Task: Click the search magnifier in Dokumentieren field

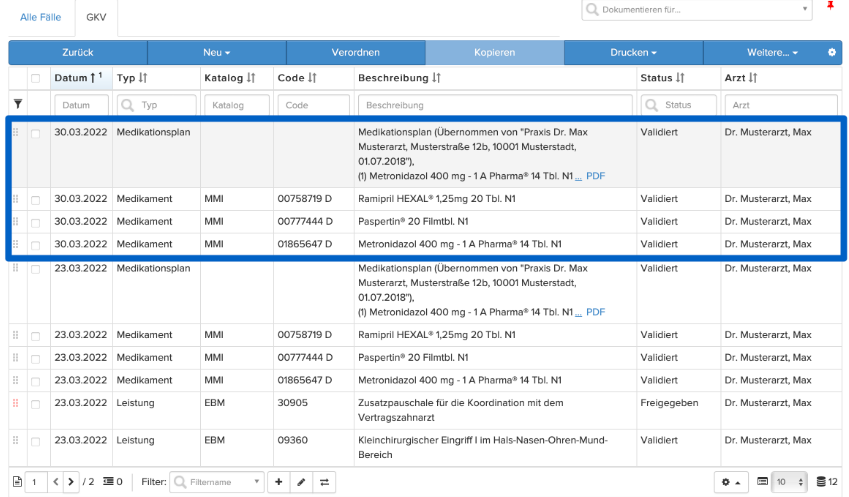Action: 592,9
